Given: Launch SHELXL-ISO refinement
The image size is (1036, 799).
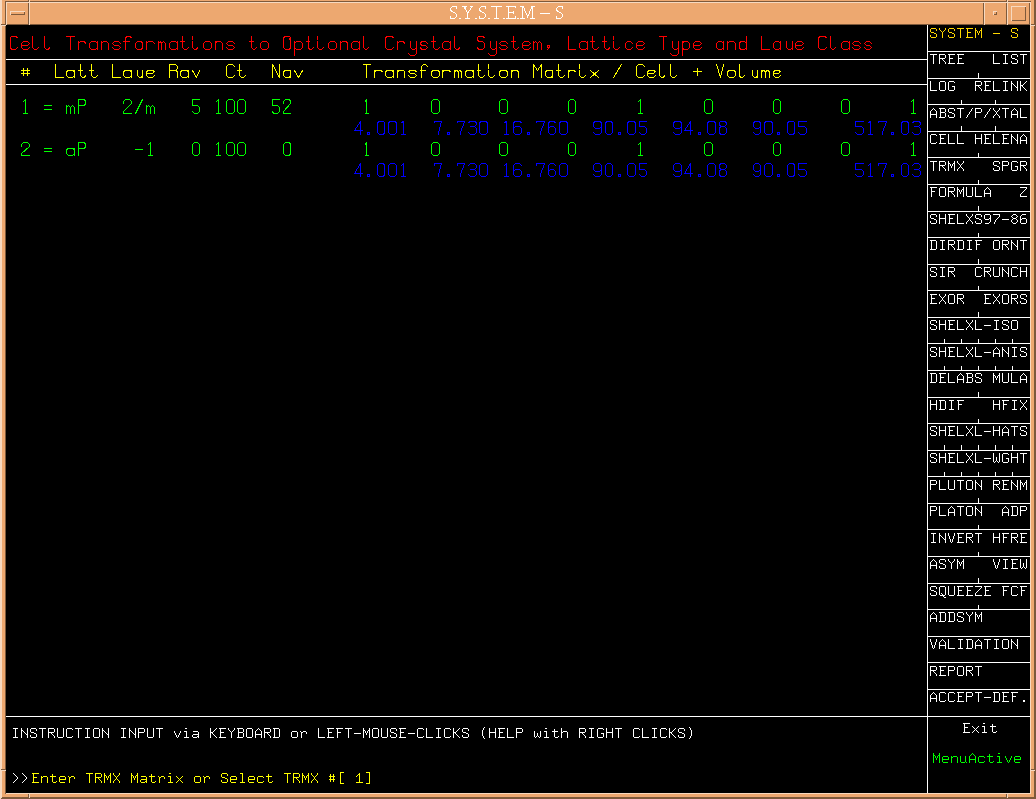Looking at the screenshot, I should click(x=974, y=325).
